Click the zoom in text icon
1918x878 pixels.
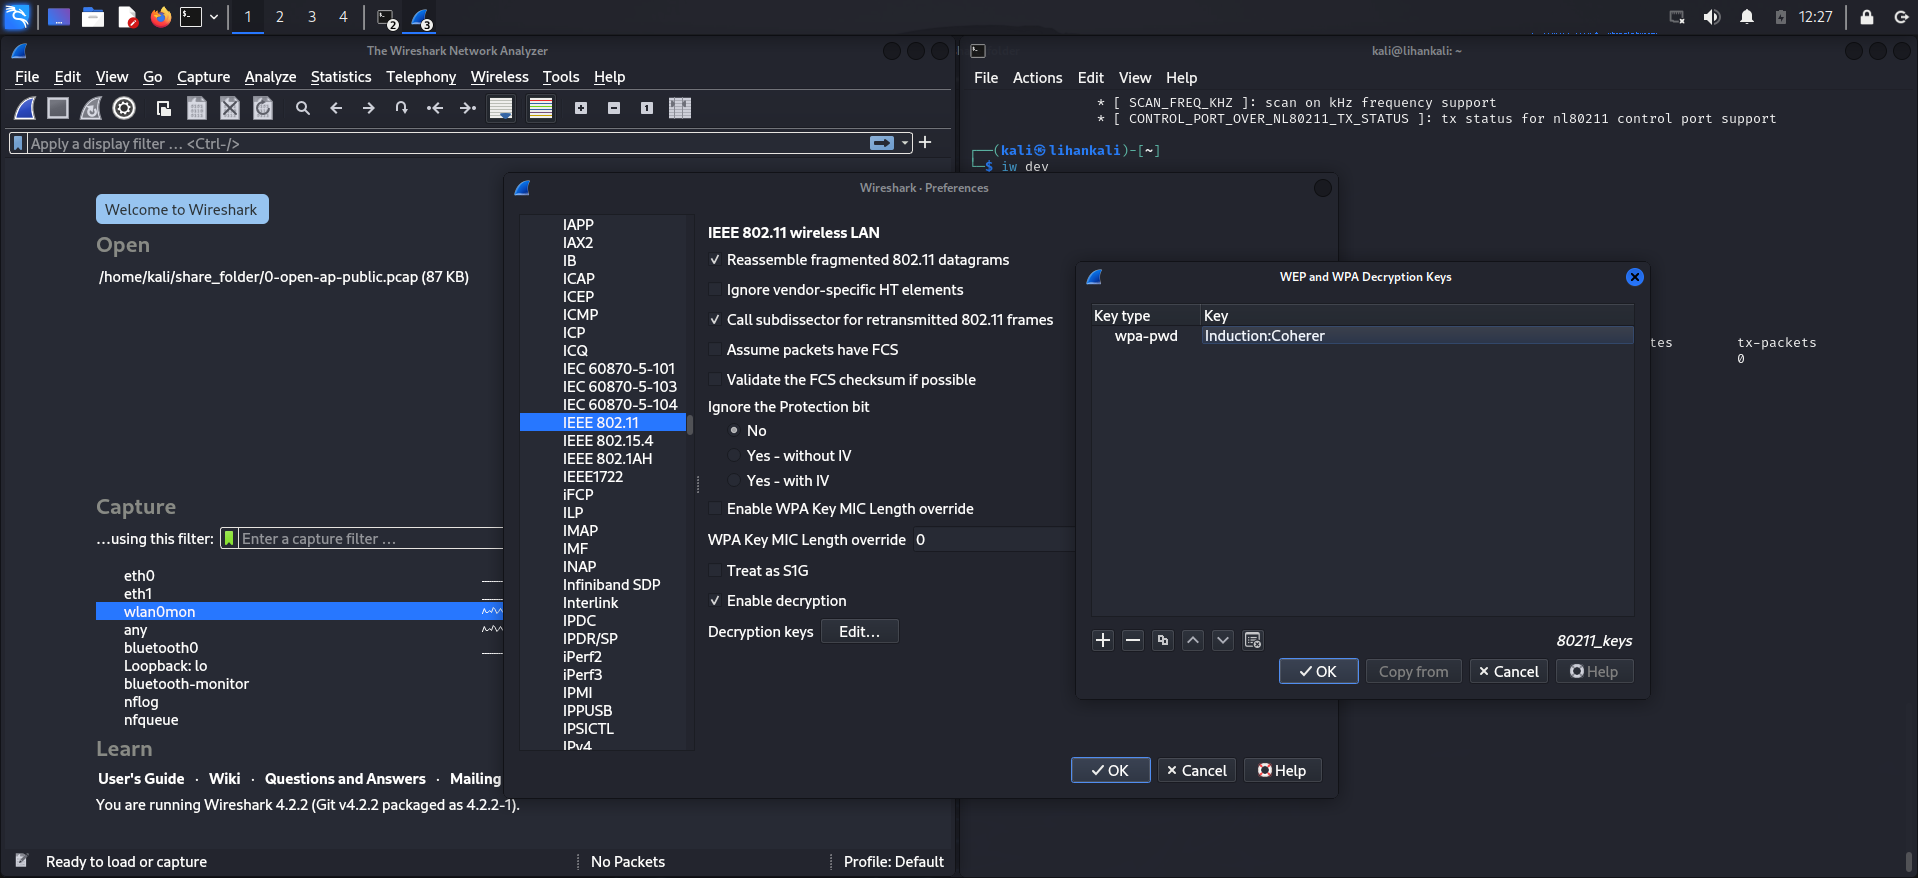581,108
